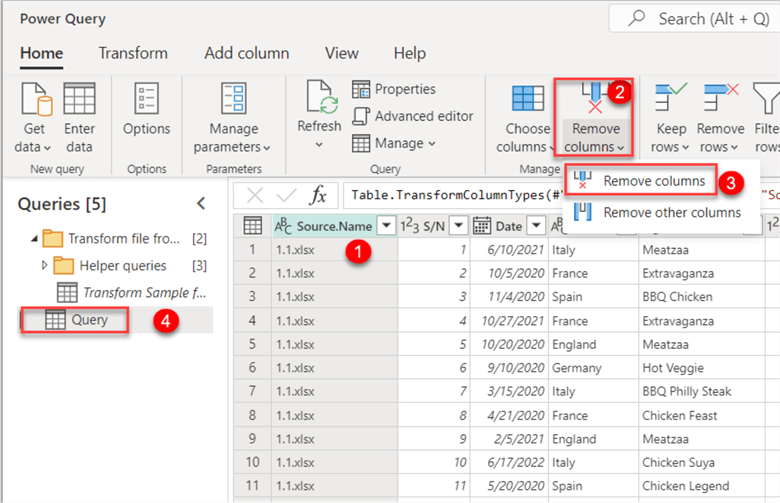Click the Refresh icon
780x503 pixels.
tap(319, 100)
